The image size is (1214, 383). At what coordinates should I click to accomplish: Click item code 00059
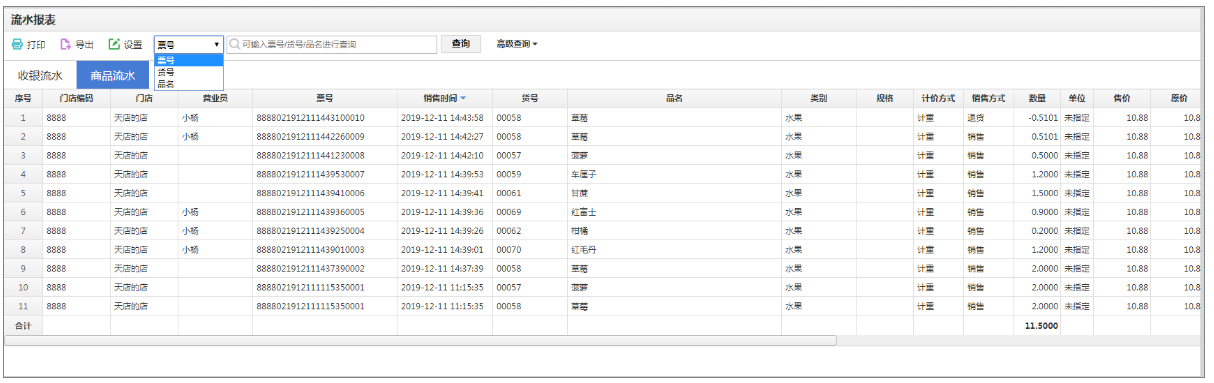509,174
